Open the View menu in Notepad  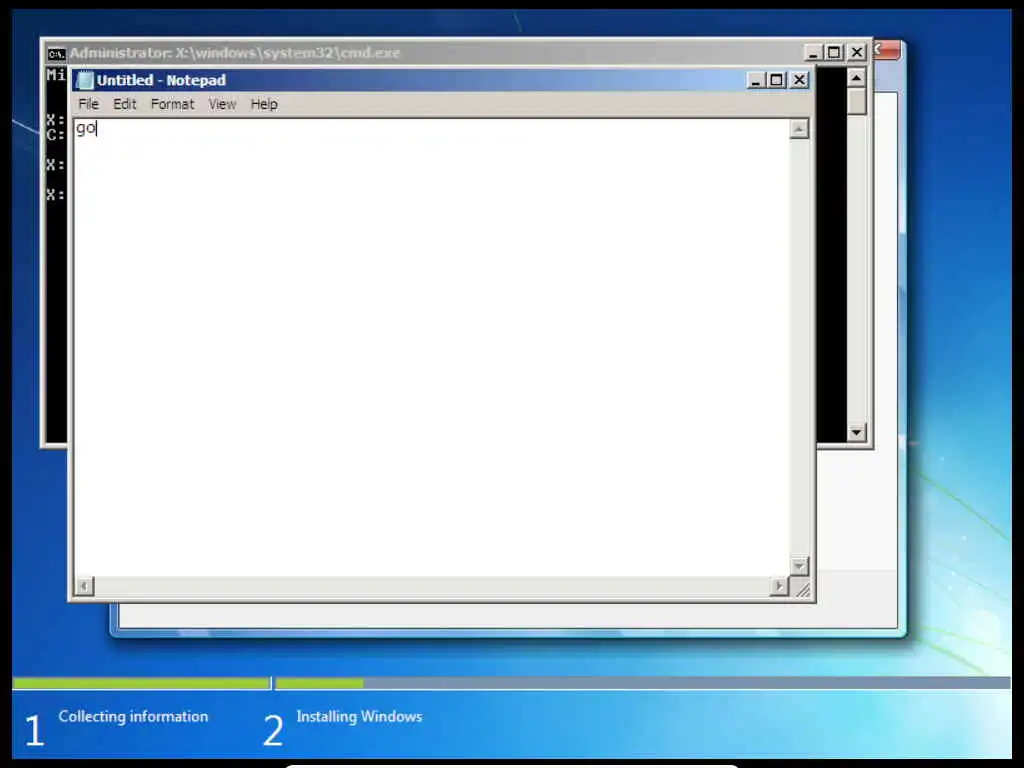coord(222,104)
